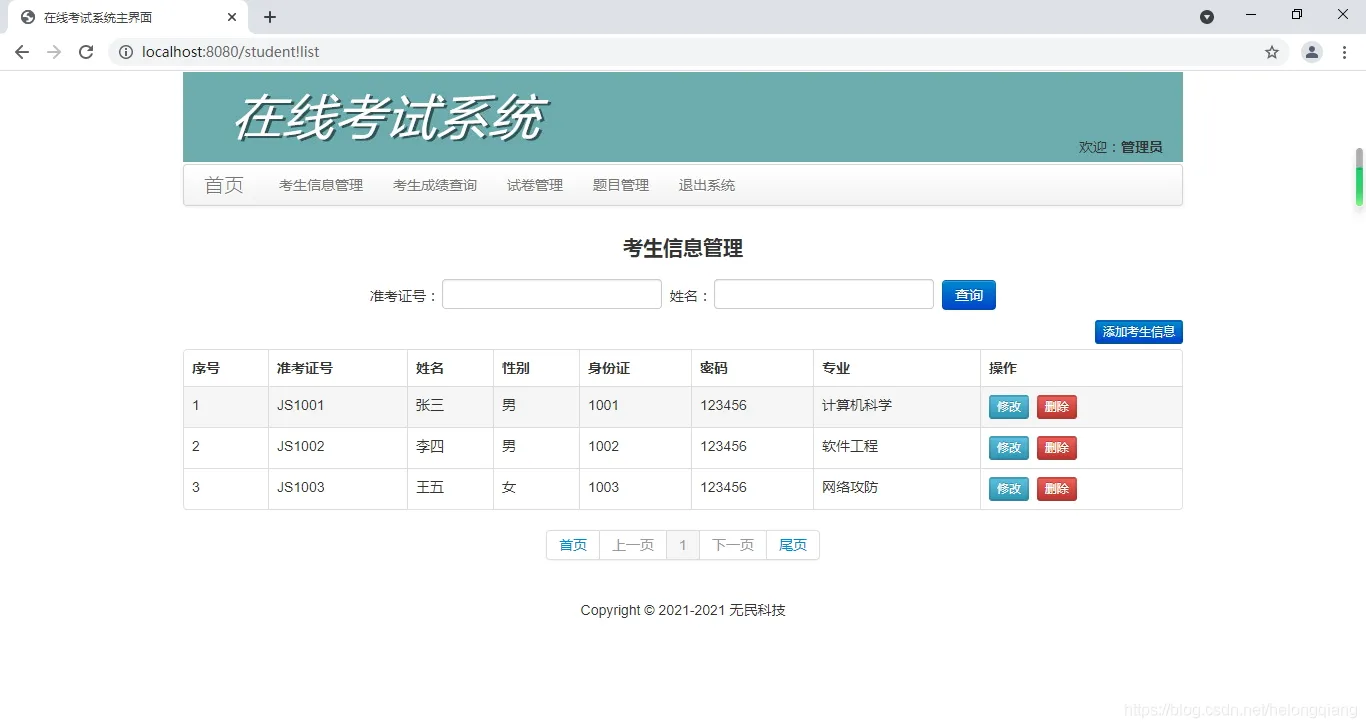Viewport: 1366px width, 728px height.
Task: Click the site info icon in address bar
Action: 126,52
